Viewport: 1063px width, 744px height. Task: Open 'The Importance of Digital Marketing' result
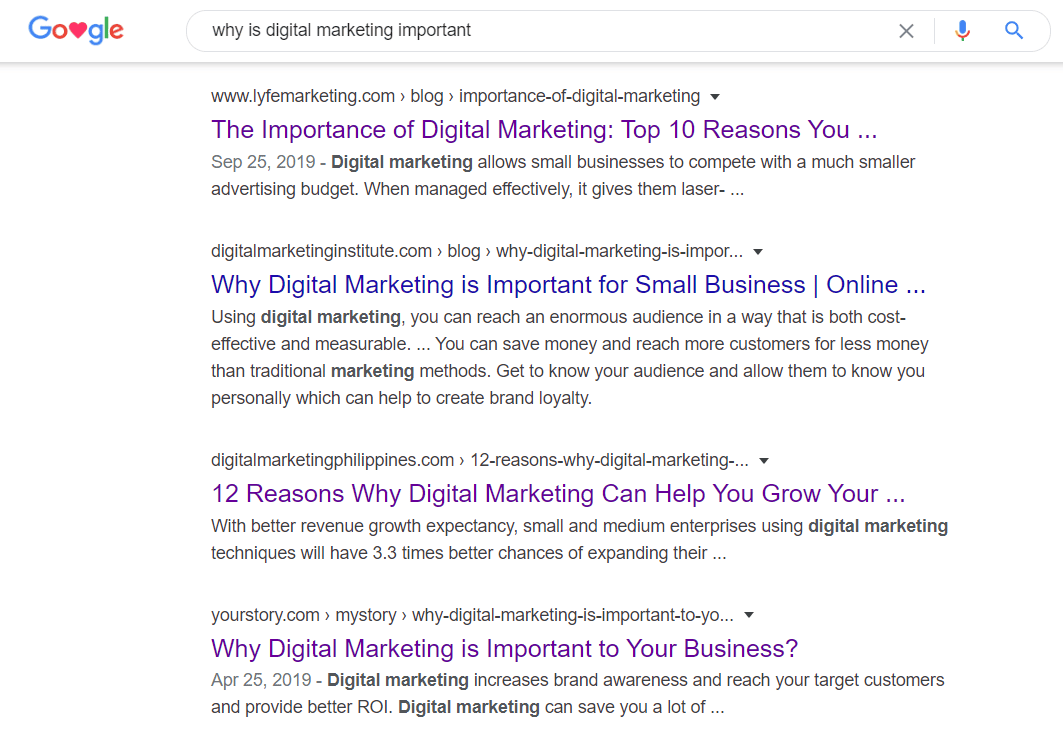pos(544,130)
